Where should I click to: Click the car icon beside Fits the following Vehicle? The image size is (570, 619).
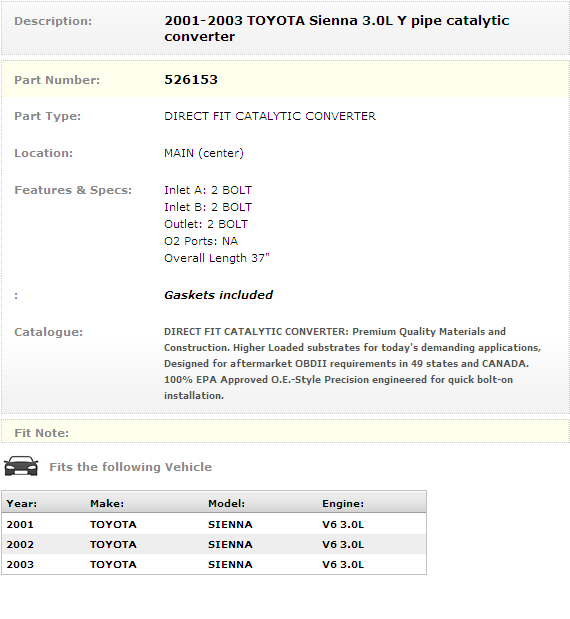(21, 466)
